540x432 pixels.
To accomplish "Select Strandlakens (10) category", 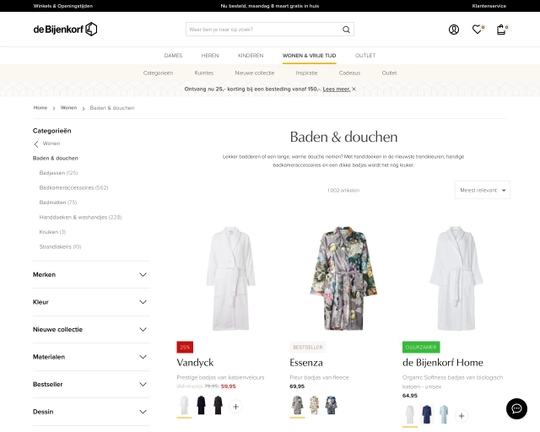I will coord(60,247).
